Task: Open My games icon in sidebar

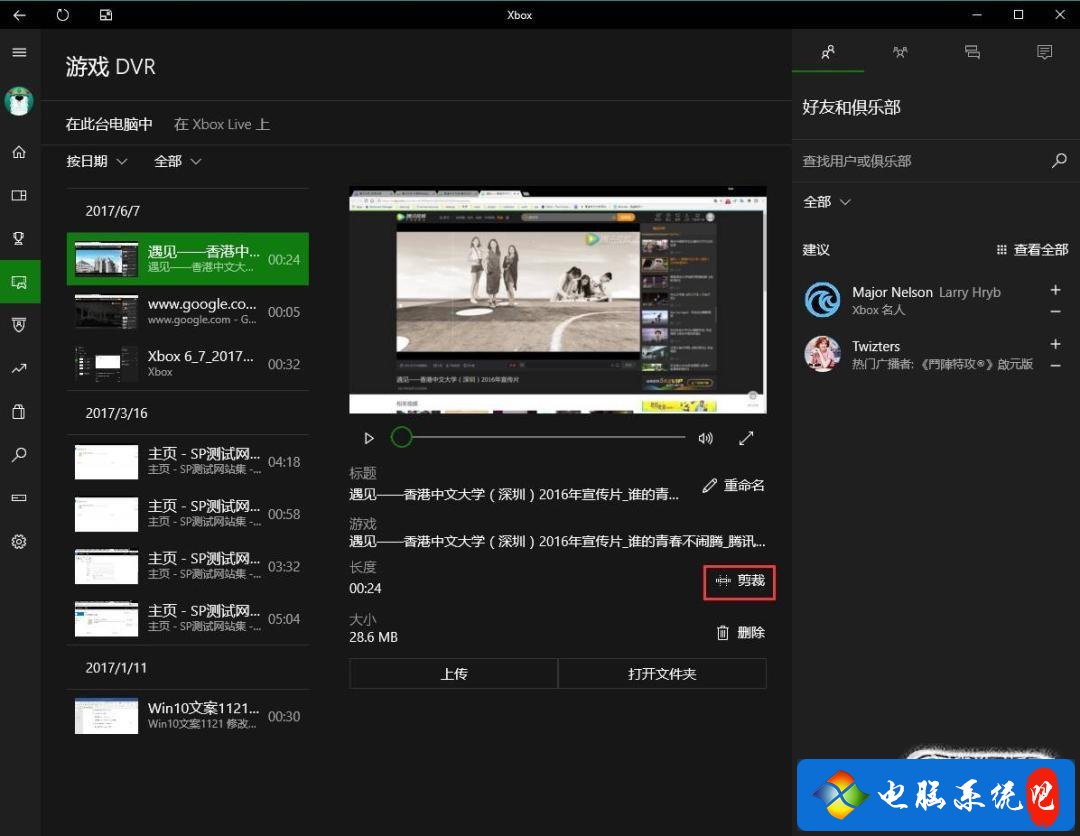Action: pyautogui.click(x=19, y=196)
